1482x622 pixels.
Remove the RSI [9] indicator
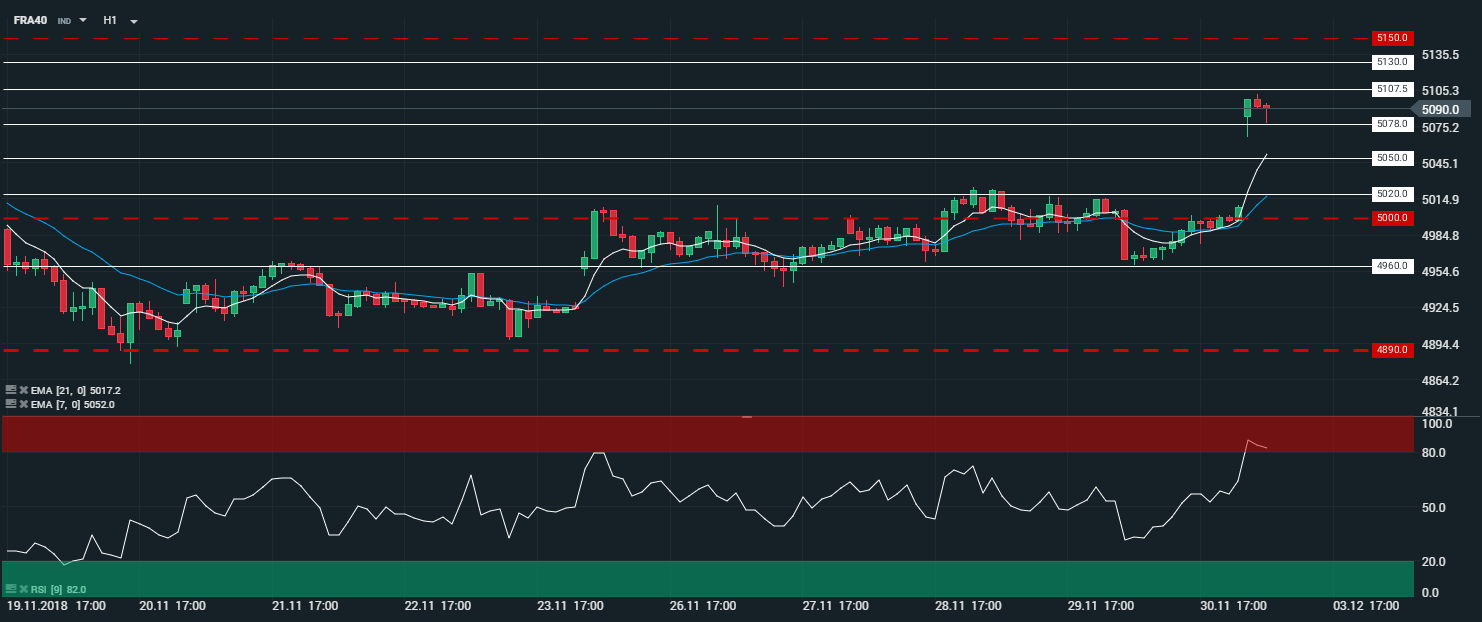pos(24,590)
